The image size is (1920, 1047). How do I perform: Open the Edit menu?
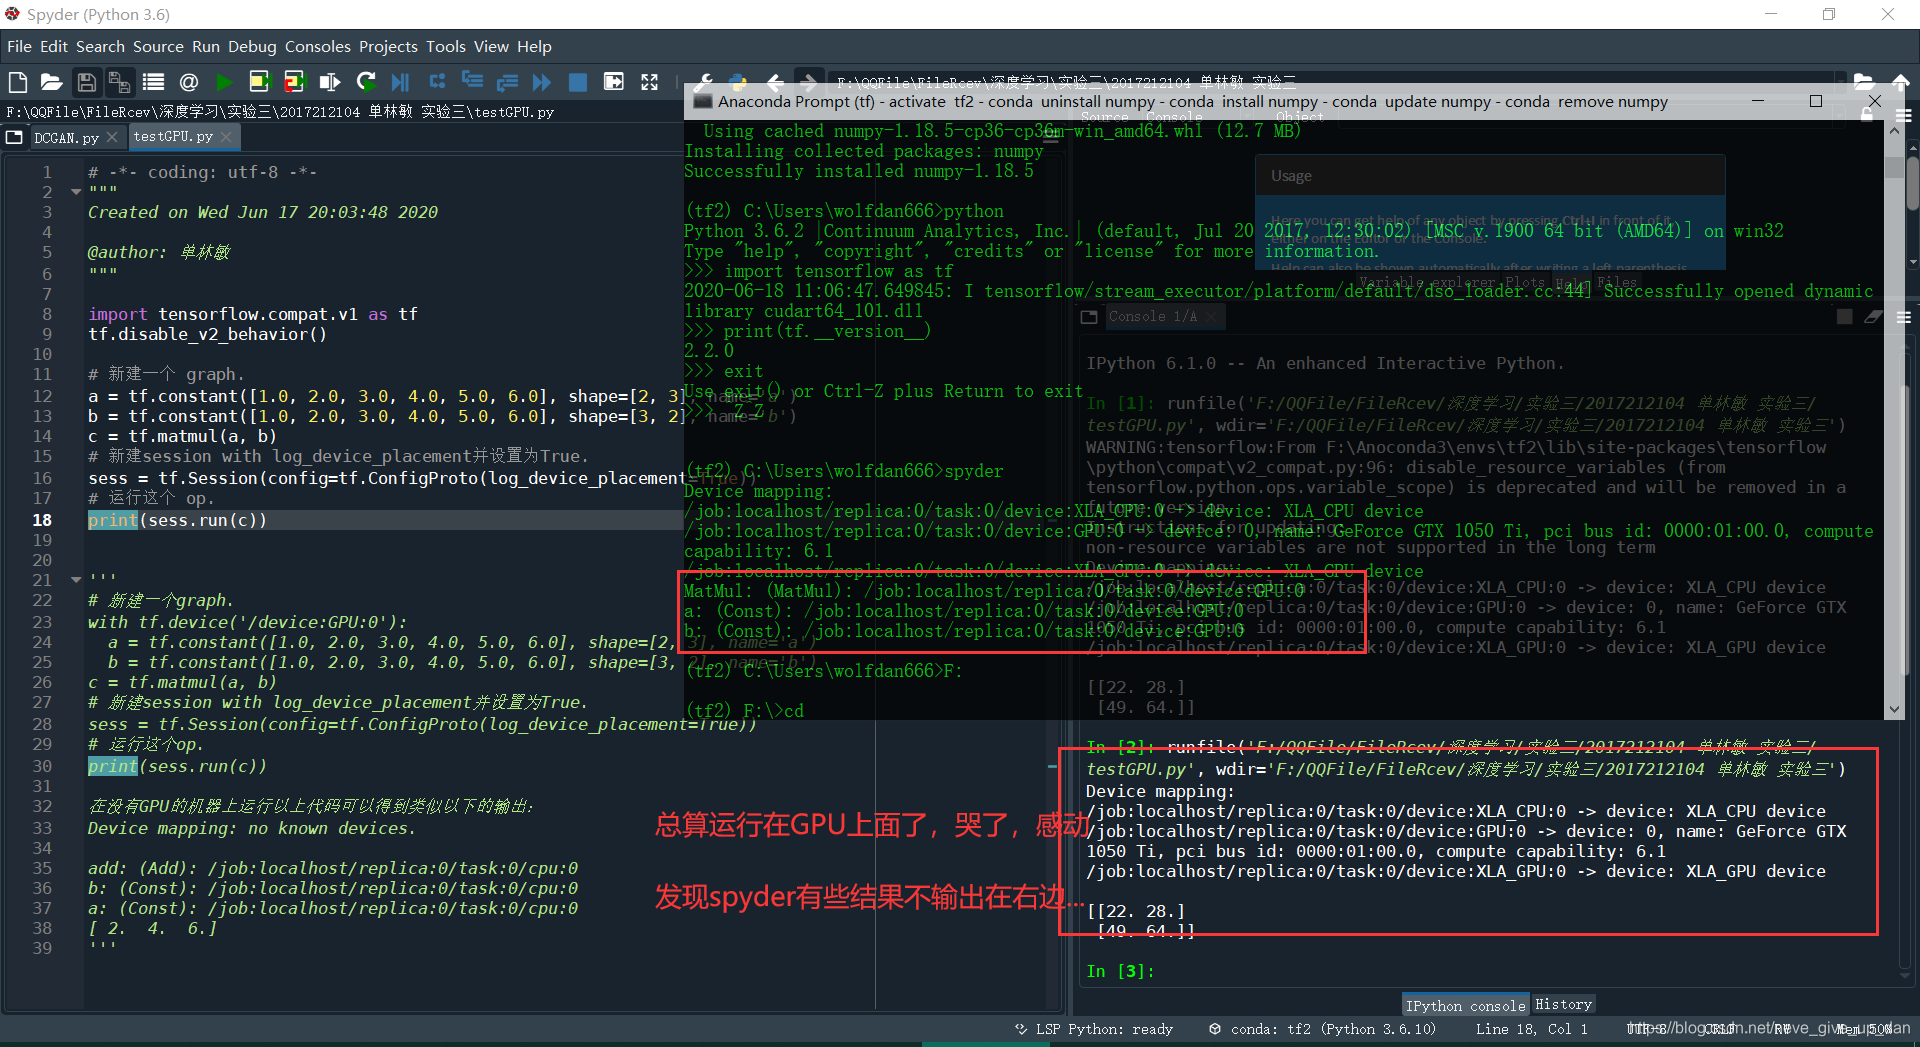tap(54, 46)
